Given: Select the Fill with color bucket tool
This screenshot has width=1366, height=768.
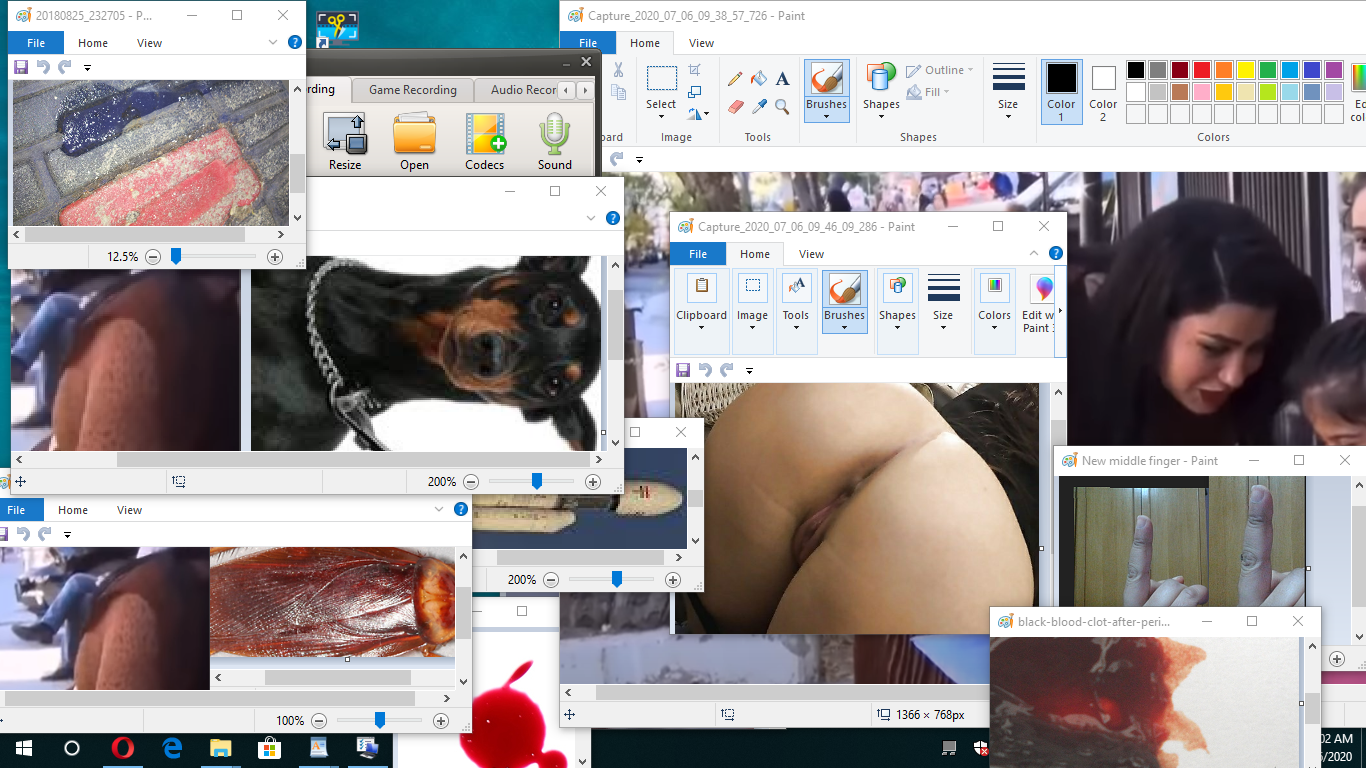Looking at the screenshot, I should tap(759, 79).
